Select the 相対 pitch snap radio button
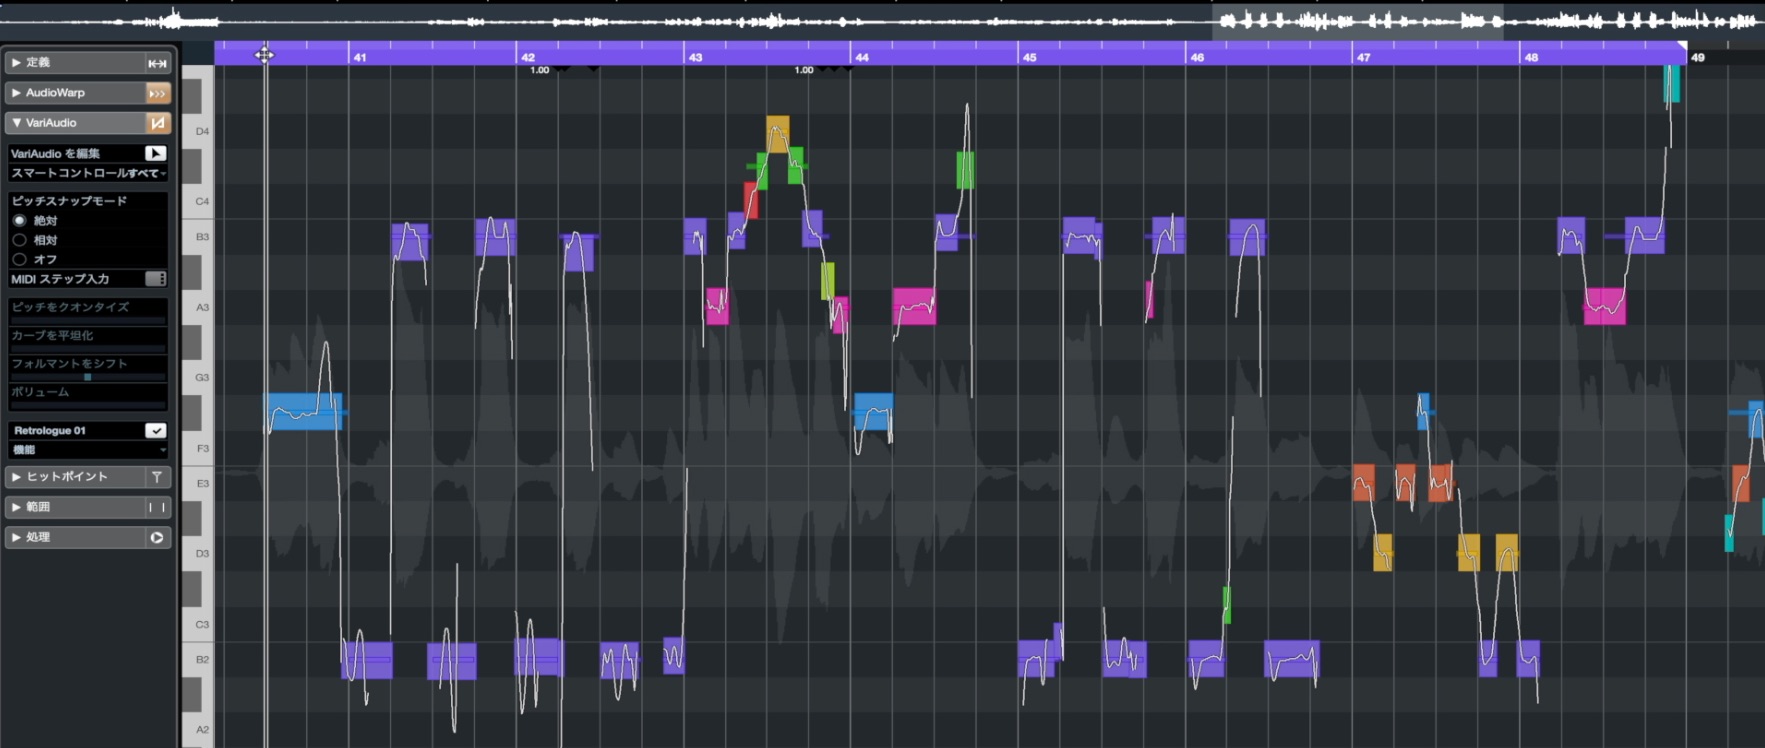Viewport: 1765px width, 748px height. (19, 240)
